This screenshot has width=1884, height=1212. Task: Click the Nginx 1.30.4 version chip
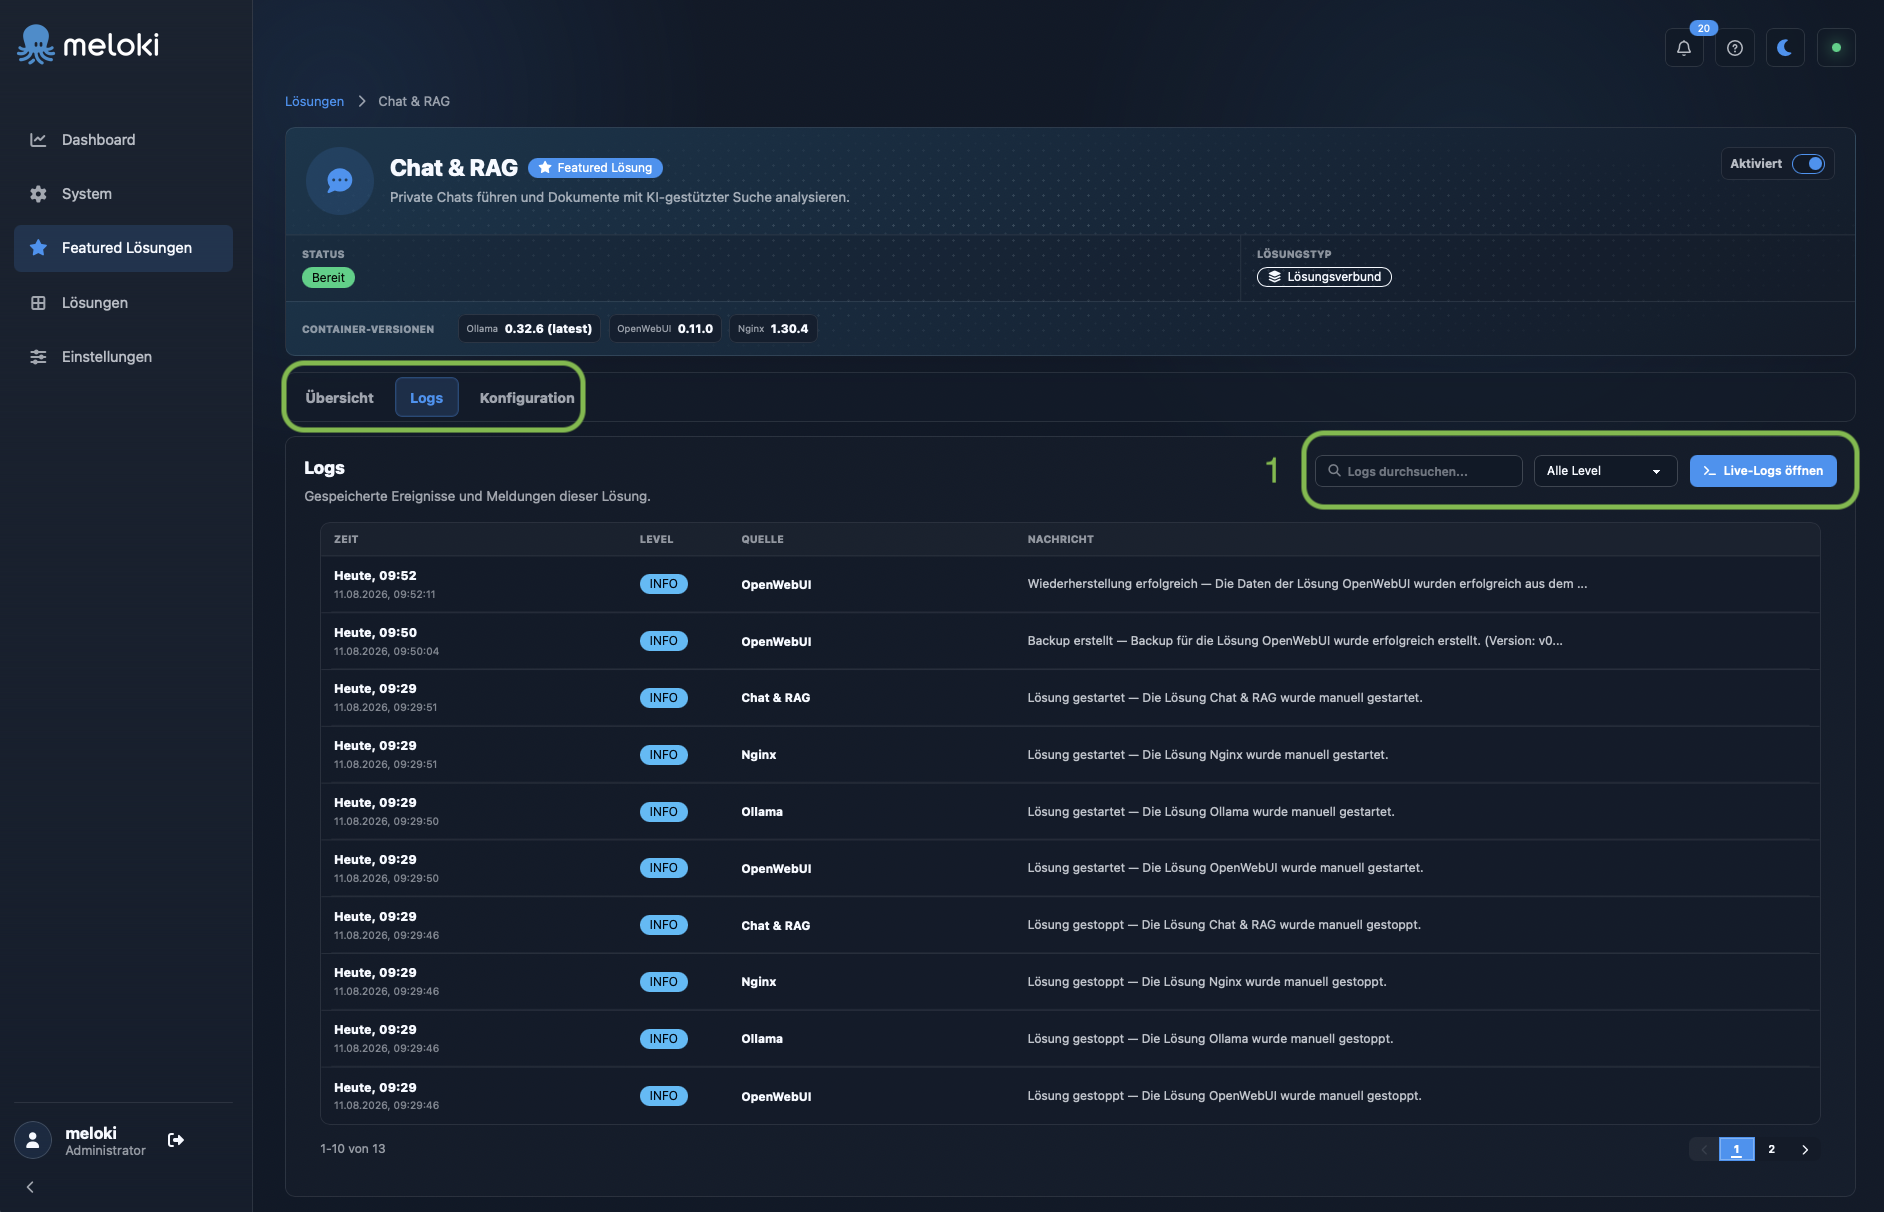click(x=773, y=329)
